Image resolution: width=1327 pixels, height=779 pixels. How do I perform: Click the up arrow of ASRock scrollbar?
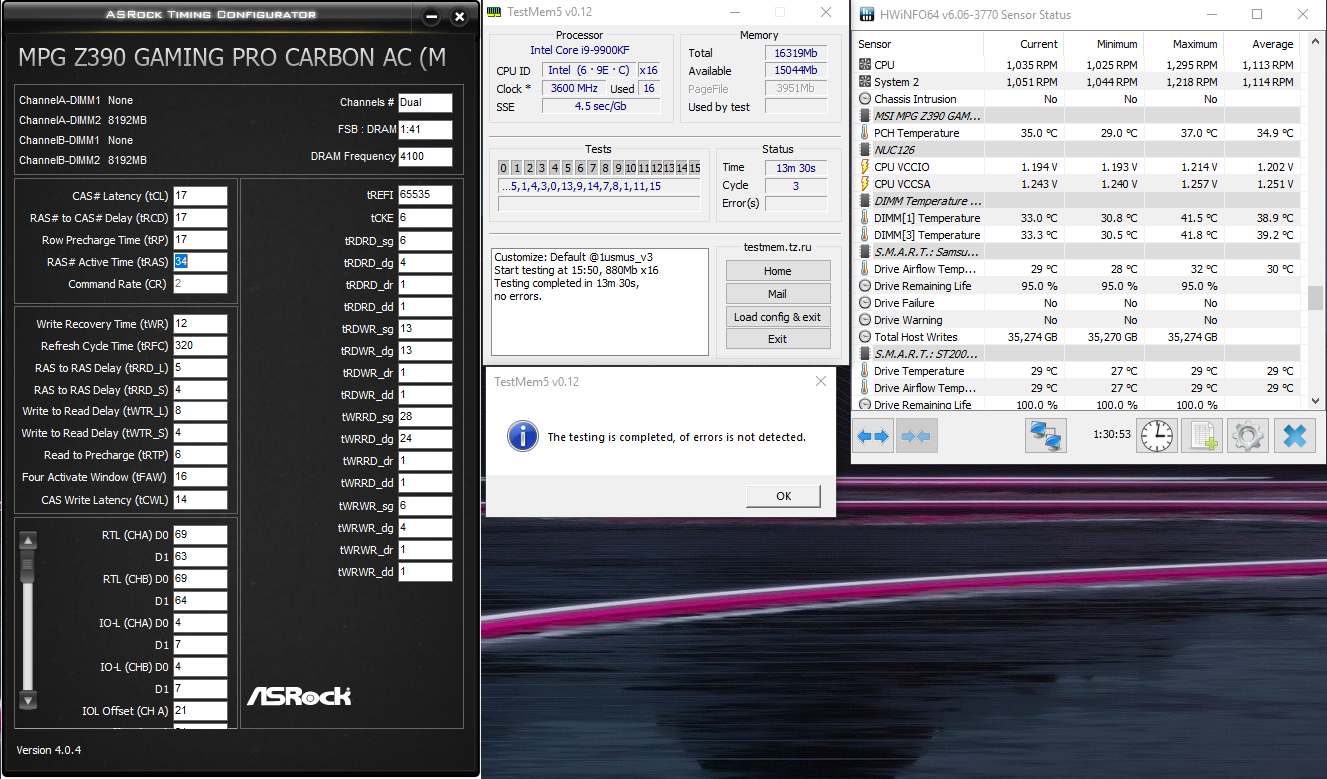28,541
